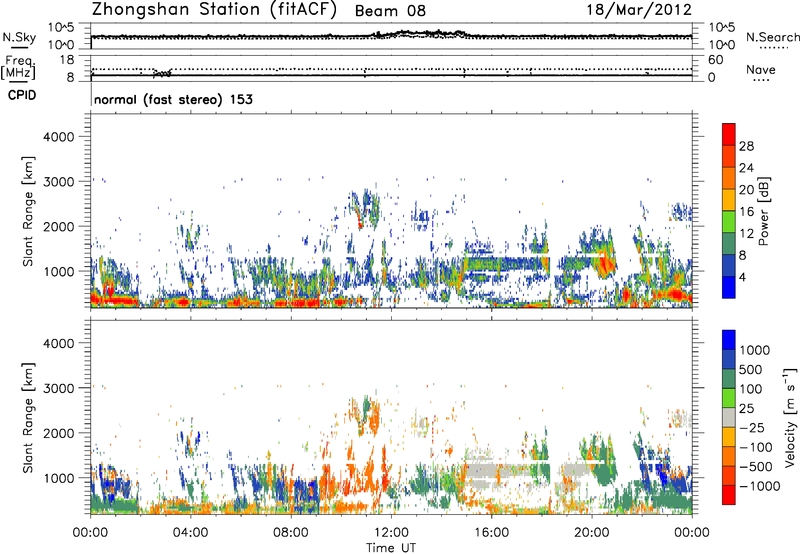Click the '-25' label on Velocity color bar
The image size is (800, 554).
(x=753, y=428)
